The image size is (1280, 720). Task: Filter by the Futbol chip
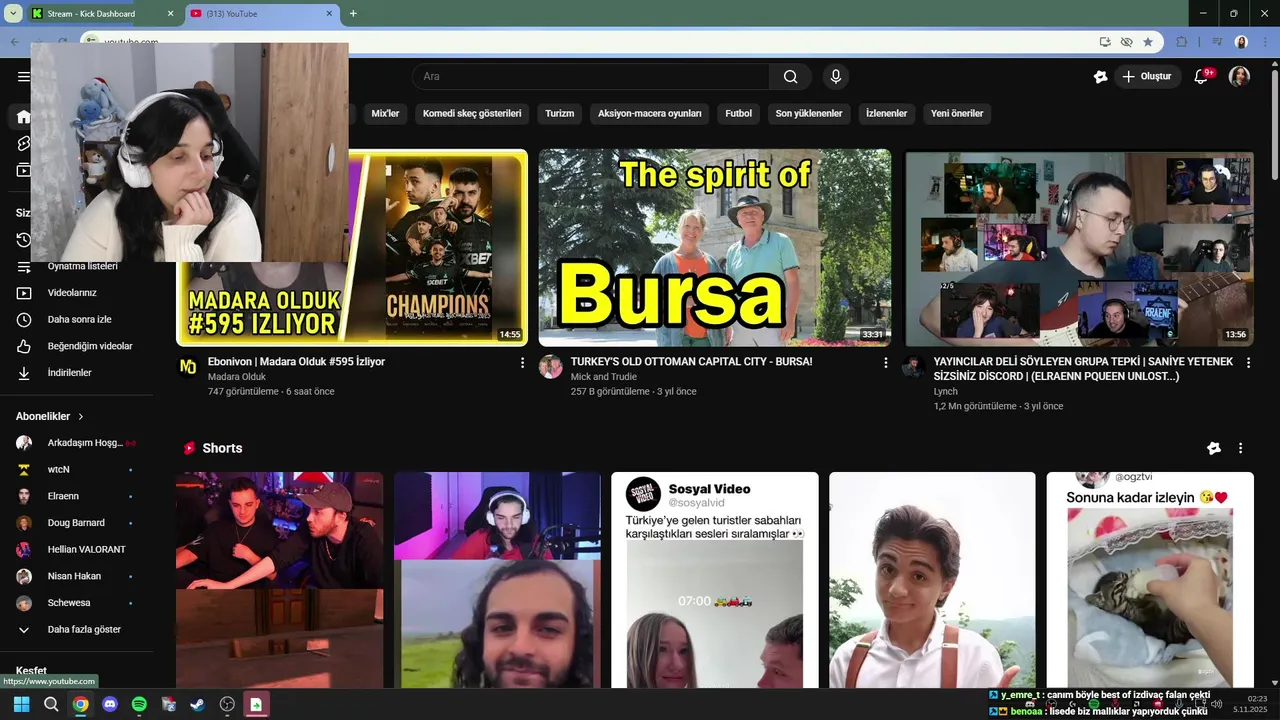click(739, 113)
